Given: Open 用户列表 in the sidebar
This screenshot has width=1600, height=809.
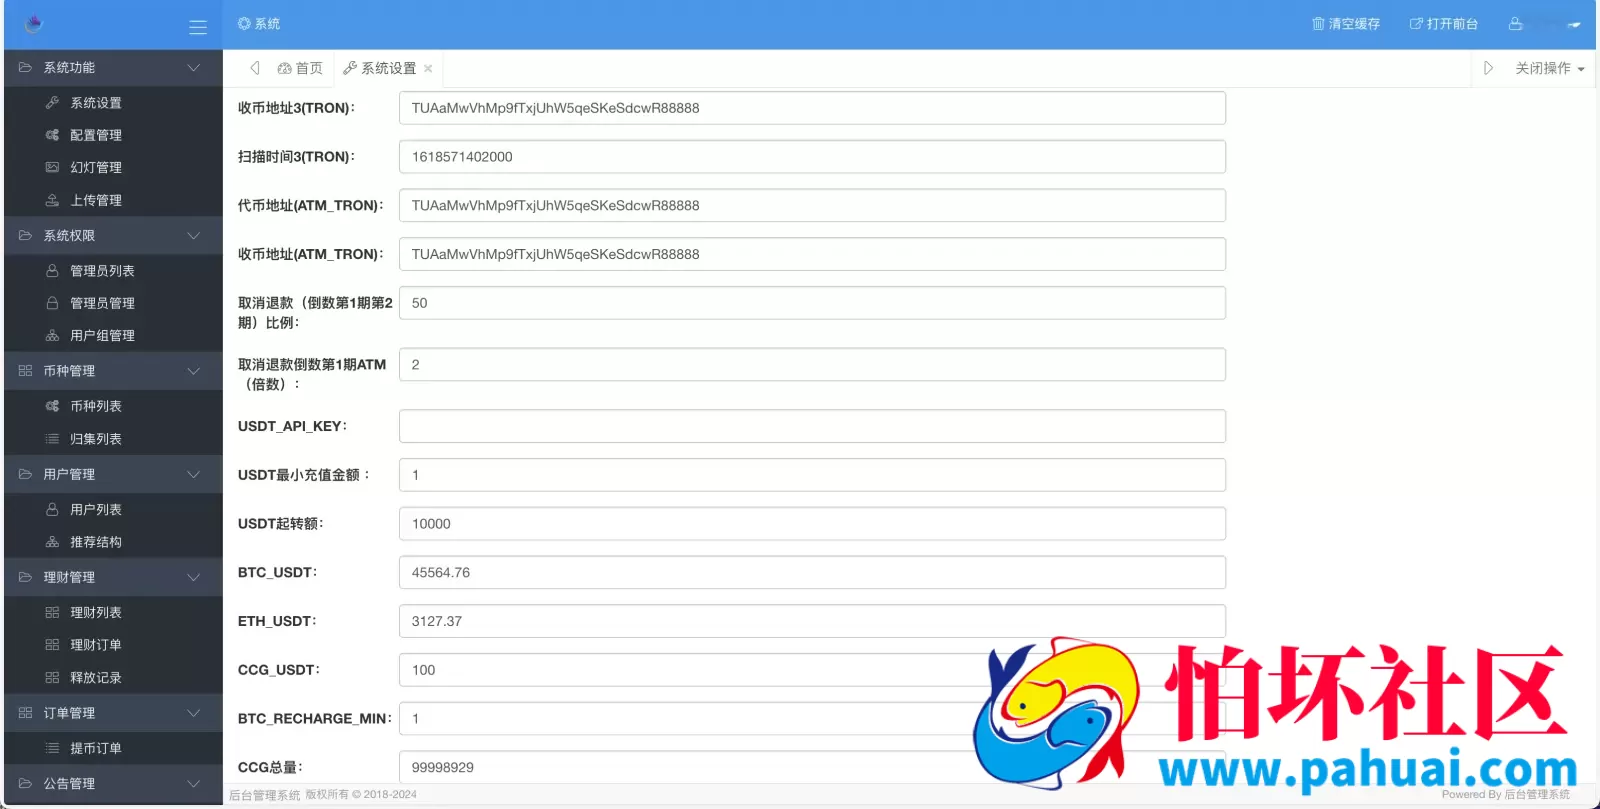Looking at the screenshot, I should (x=96, y=509).
